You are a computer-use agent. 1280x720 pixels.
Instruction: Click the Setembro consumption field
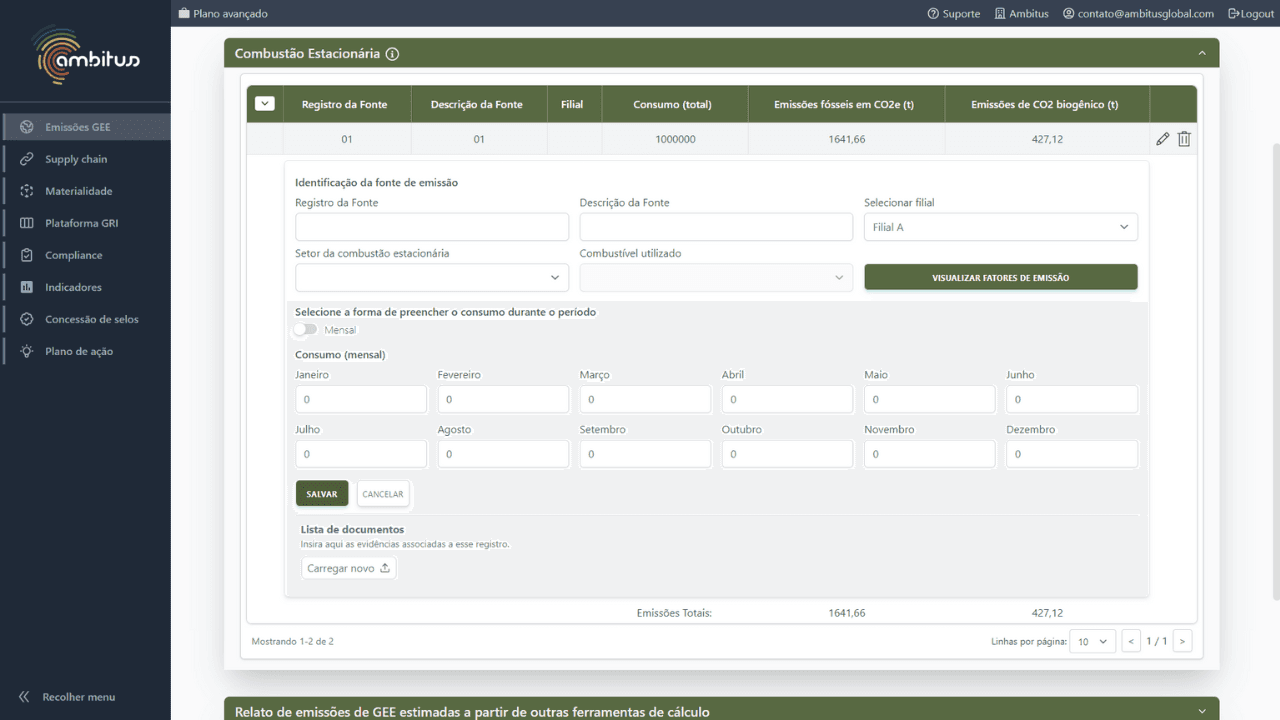click(645, 454)
